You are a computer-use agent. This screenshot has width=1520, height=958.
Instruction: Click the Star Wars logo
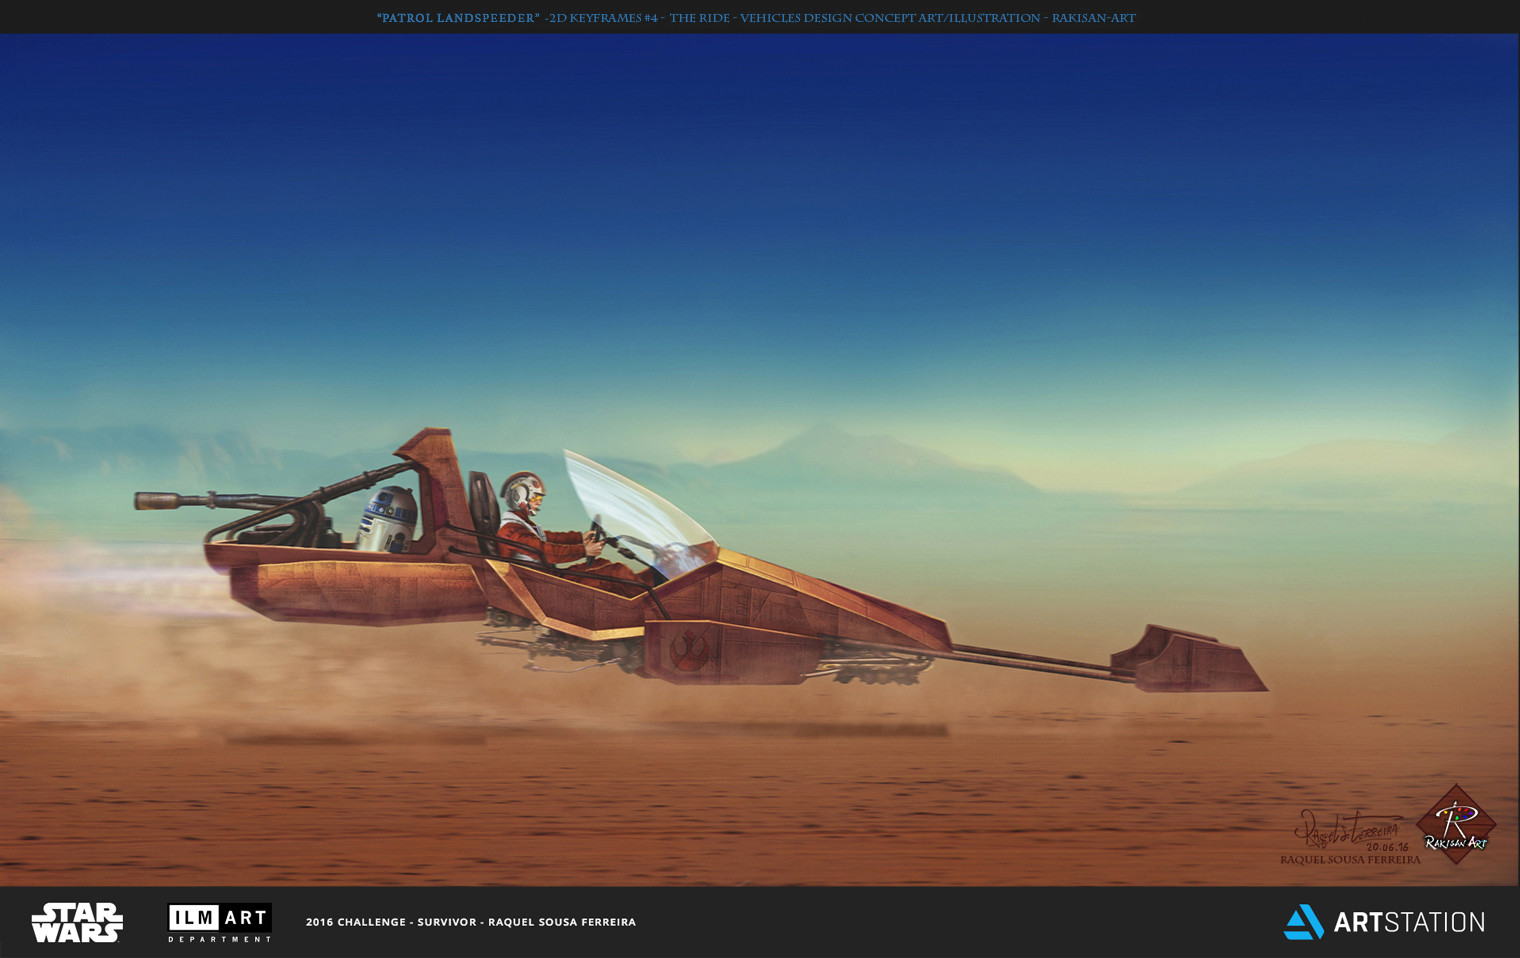pos(77,922)
